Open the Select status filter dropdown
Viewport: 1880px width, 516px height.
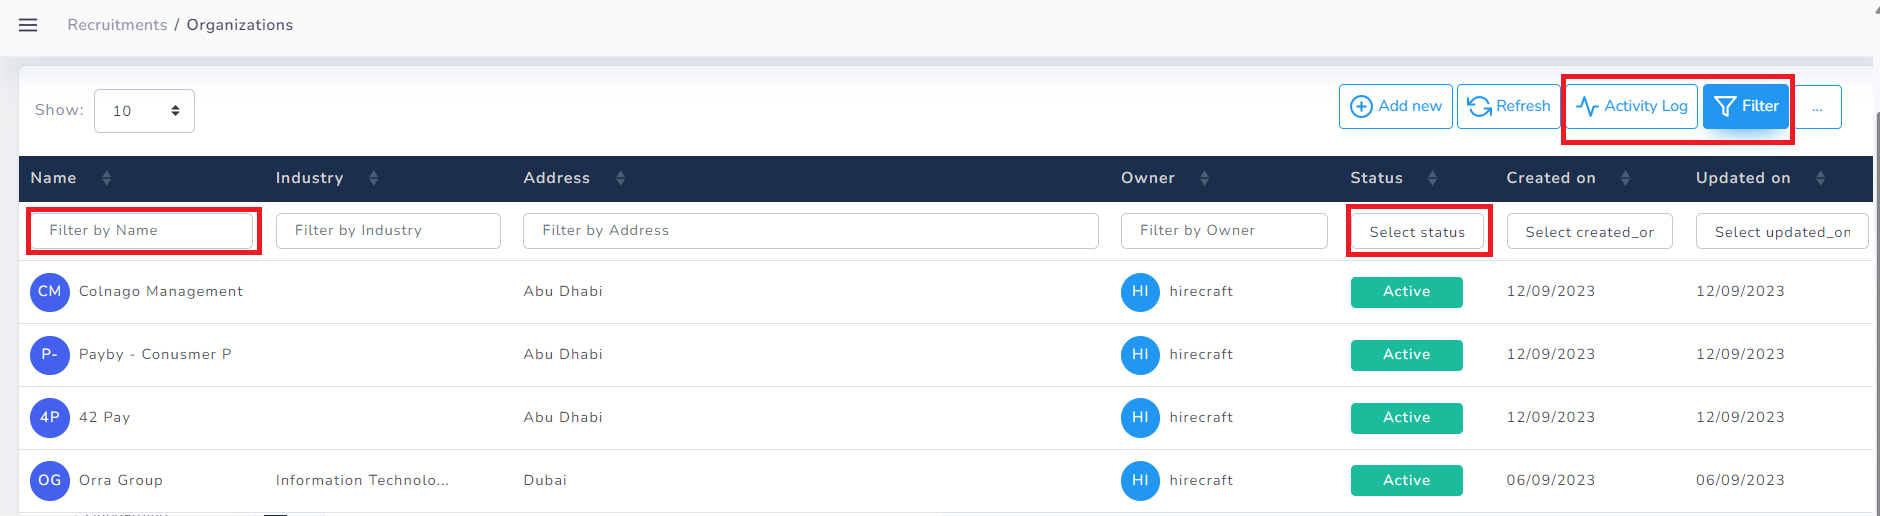tap(1417, 232)
